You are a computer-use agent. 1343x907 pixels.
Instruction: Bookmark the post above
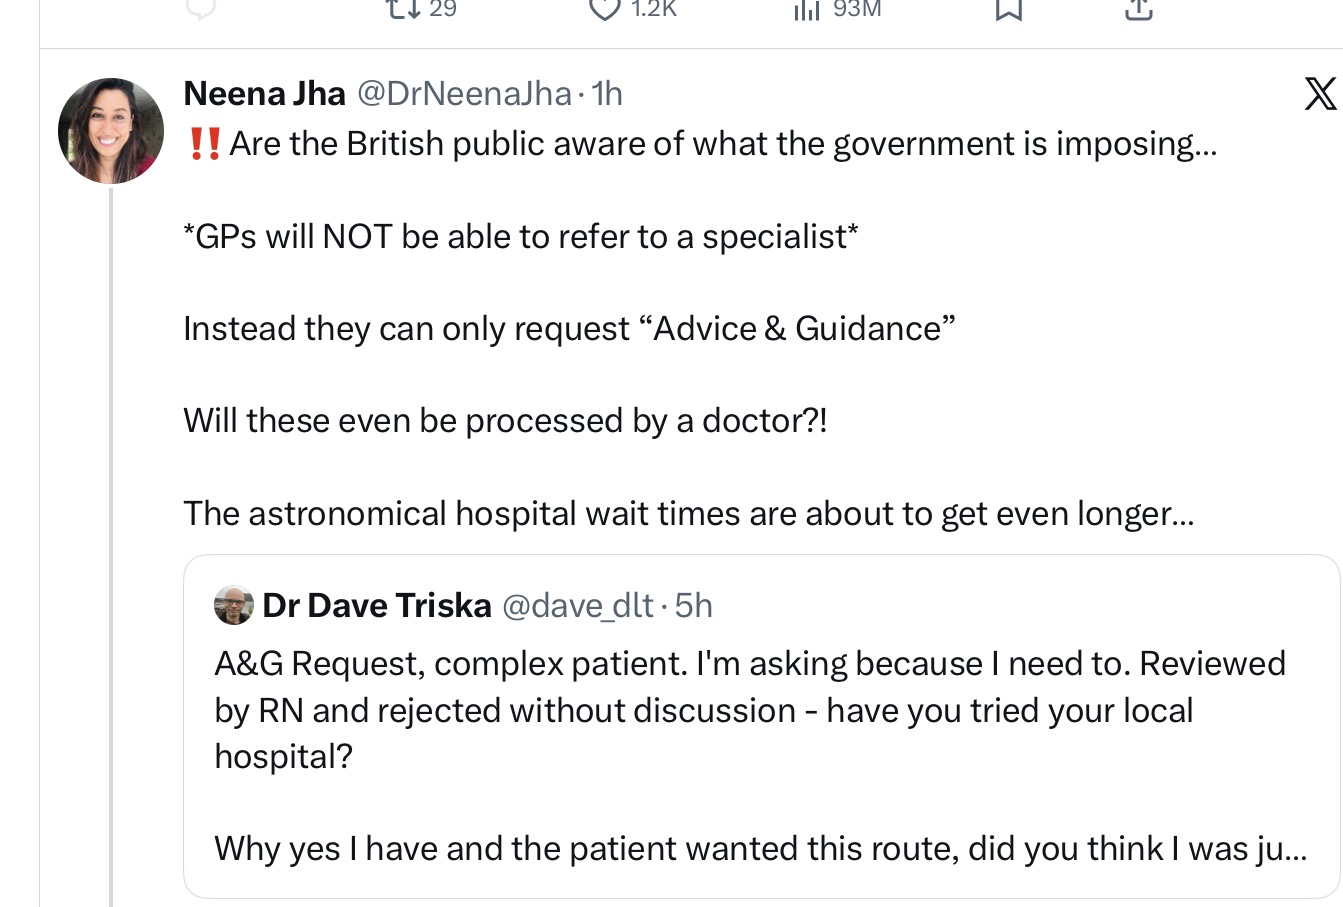click(x=1009, y=9)
